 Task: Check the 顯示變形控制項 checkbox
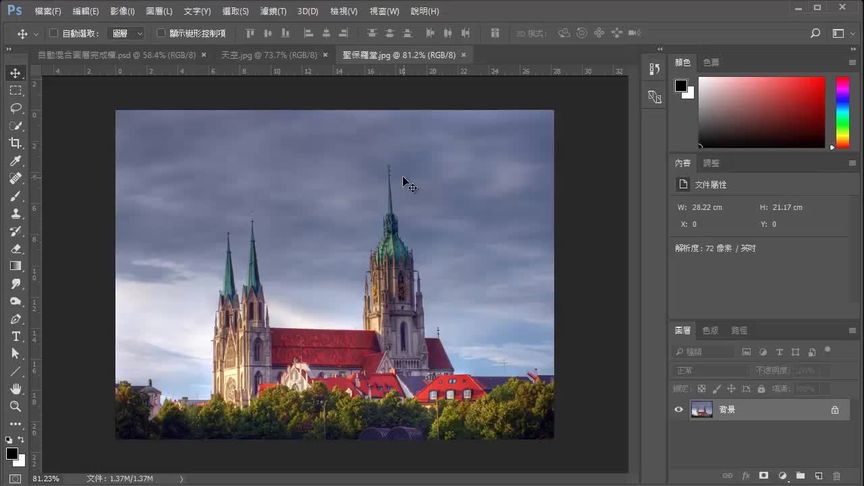tap(162, 34)
